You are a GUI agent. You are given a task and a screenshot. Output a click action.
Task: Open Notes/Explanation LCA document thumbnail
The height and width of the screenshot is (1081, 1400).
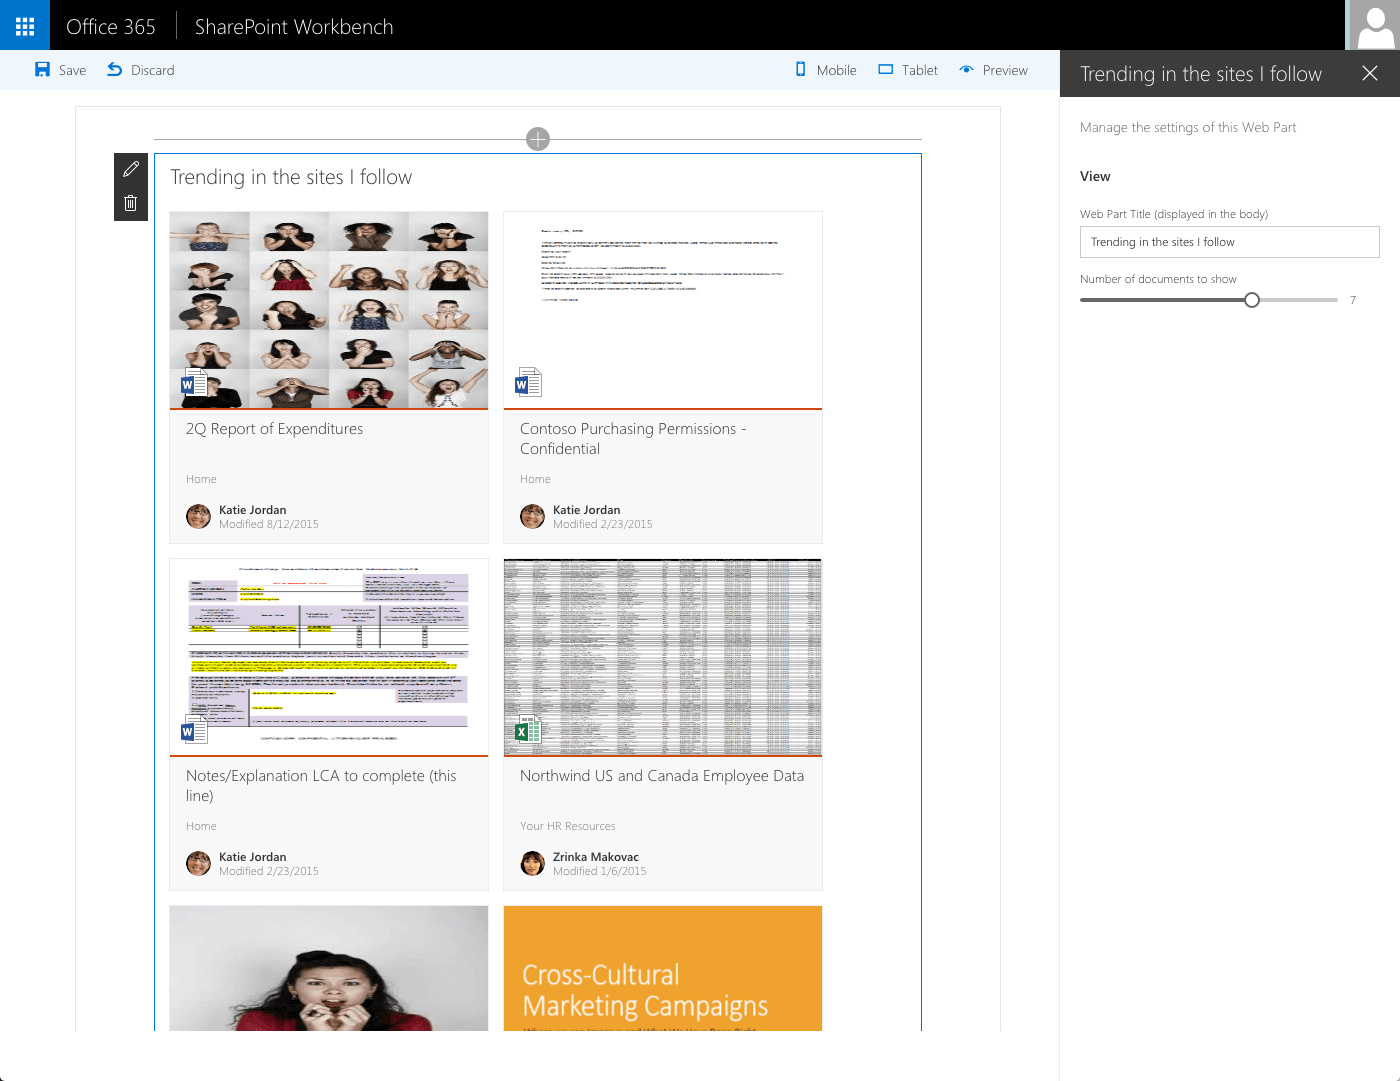click(x=329, y=657)
